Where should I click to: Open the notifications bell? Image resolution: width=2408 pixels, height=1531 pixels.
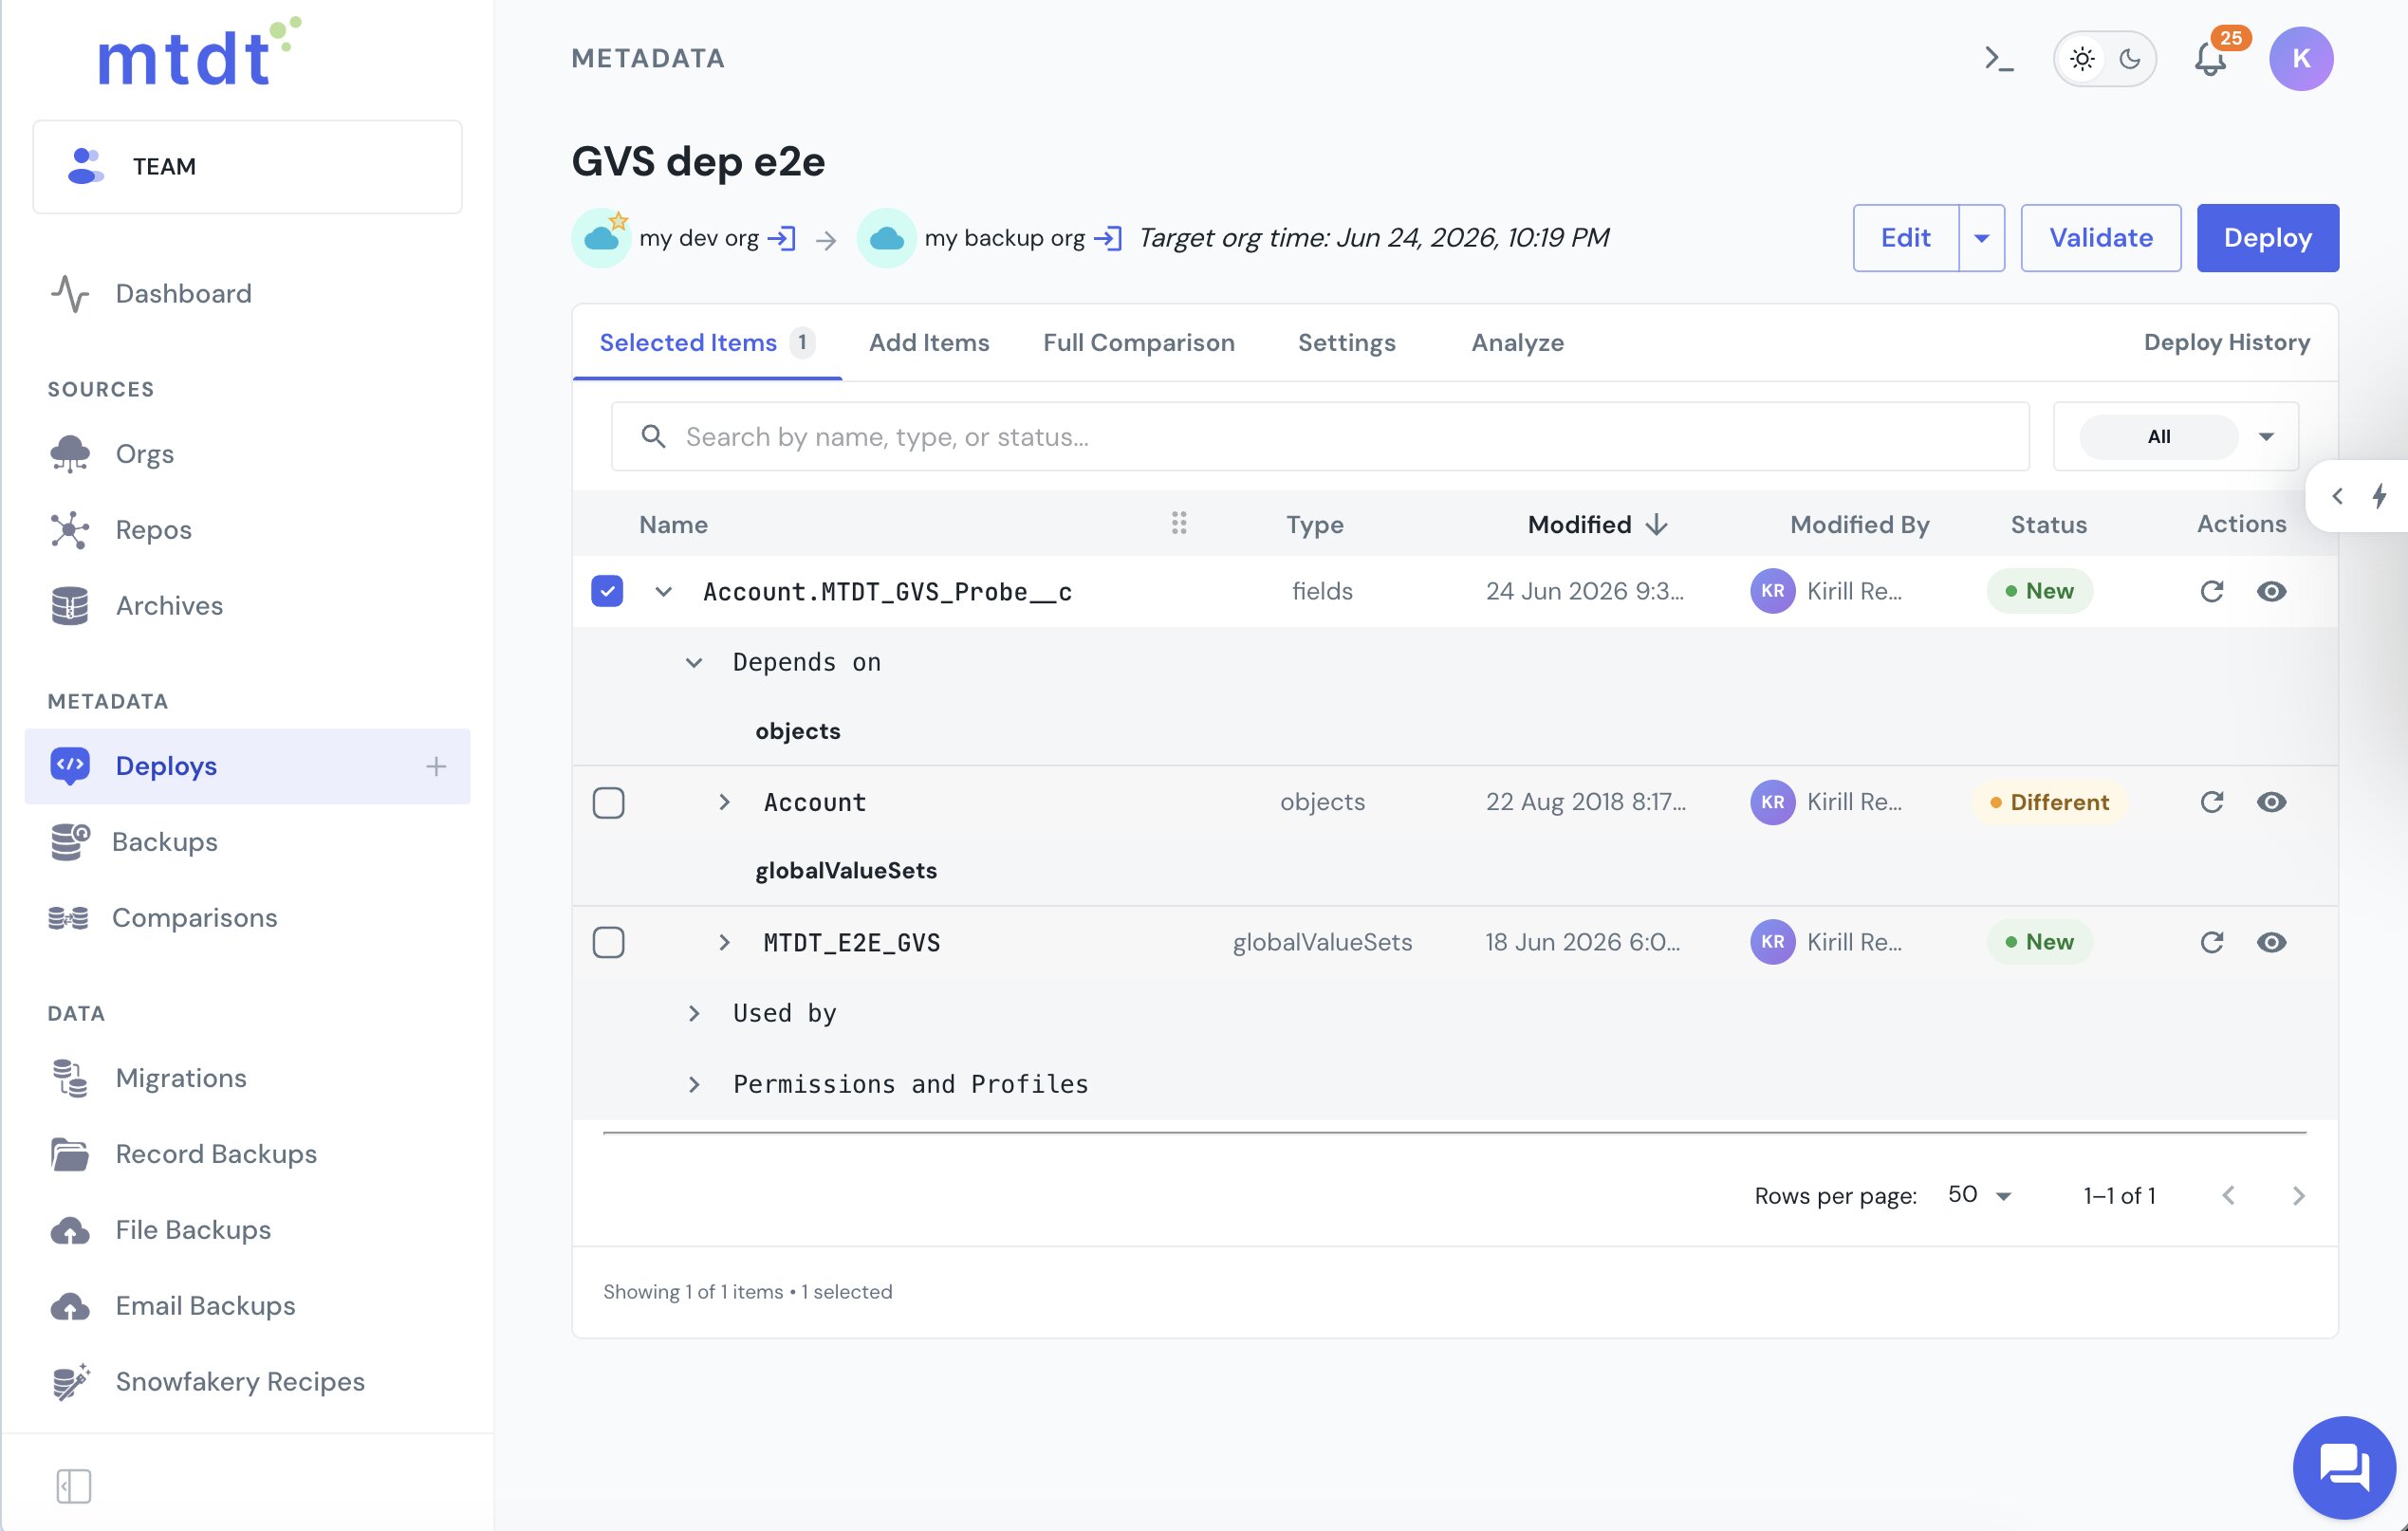coord(2210,59)
